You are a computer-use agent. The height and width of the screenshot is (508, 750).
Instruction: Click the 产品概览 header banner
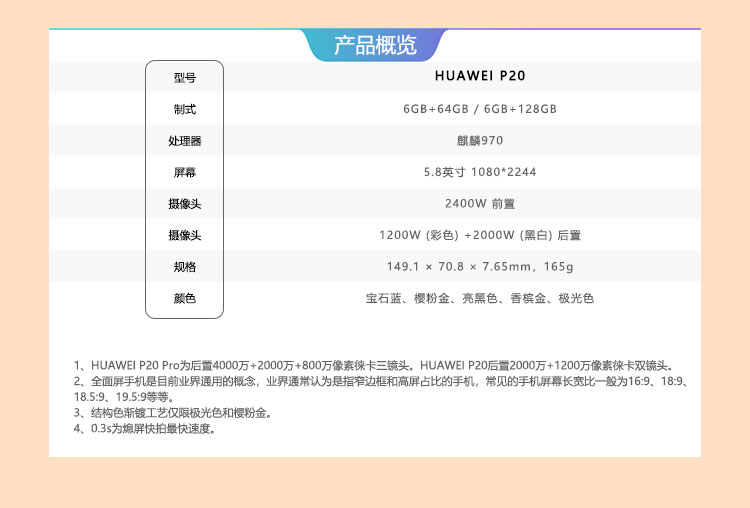click(x=375, y=45)
